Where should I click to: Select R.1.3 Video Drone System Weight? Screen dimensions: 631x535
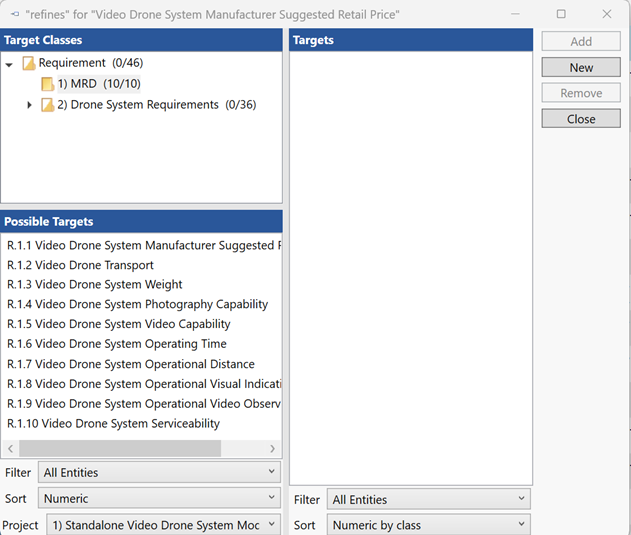pos(95,285)
